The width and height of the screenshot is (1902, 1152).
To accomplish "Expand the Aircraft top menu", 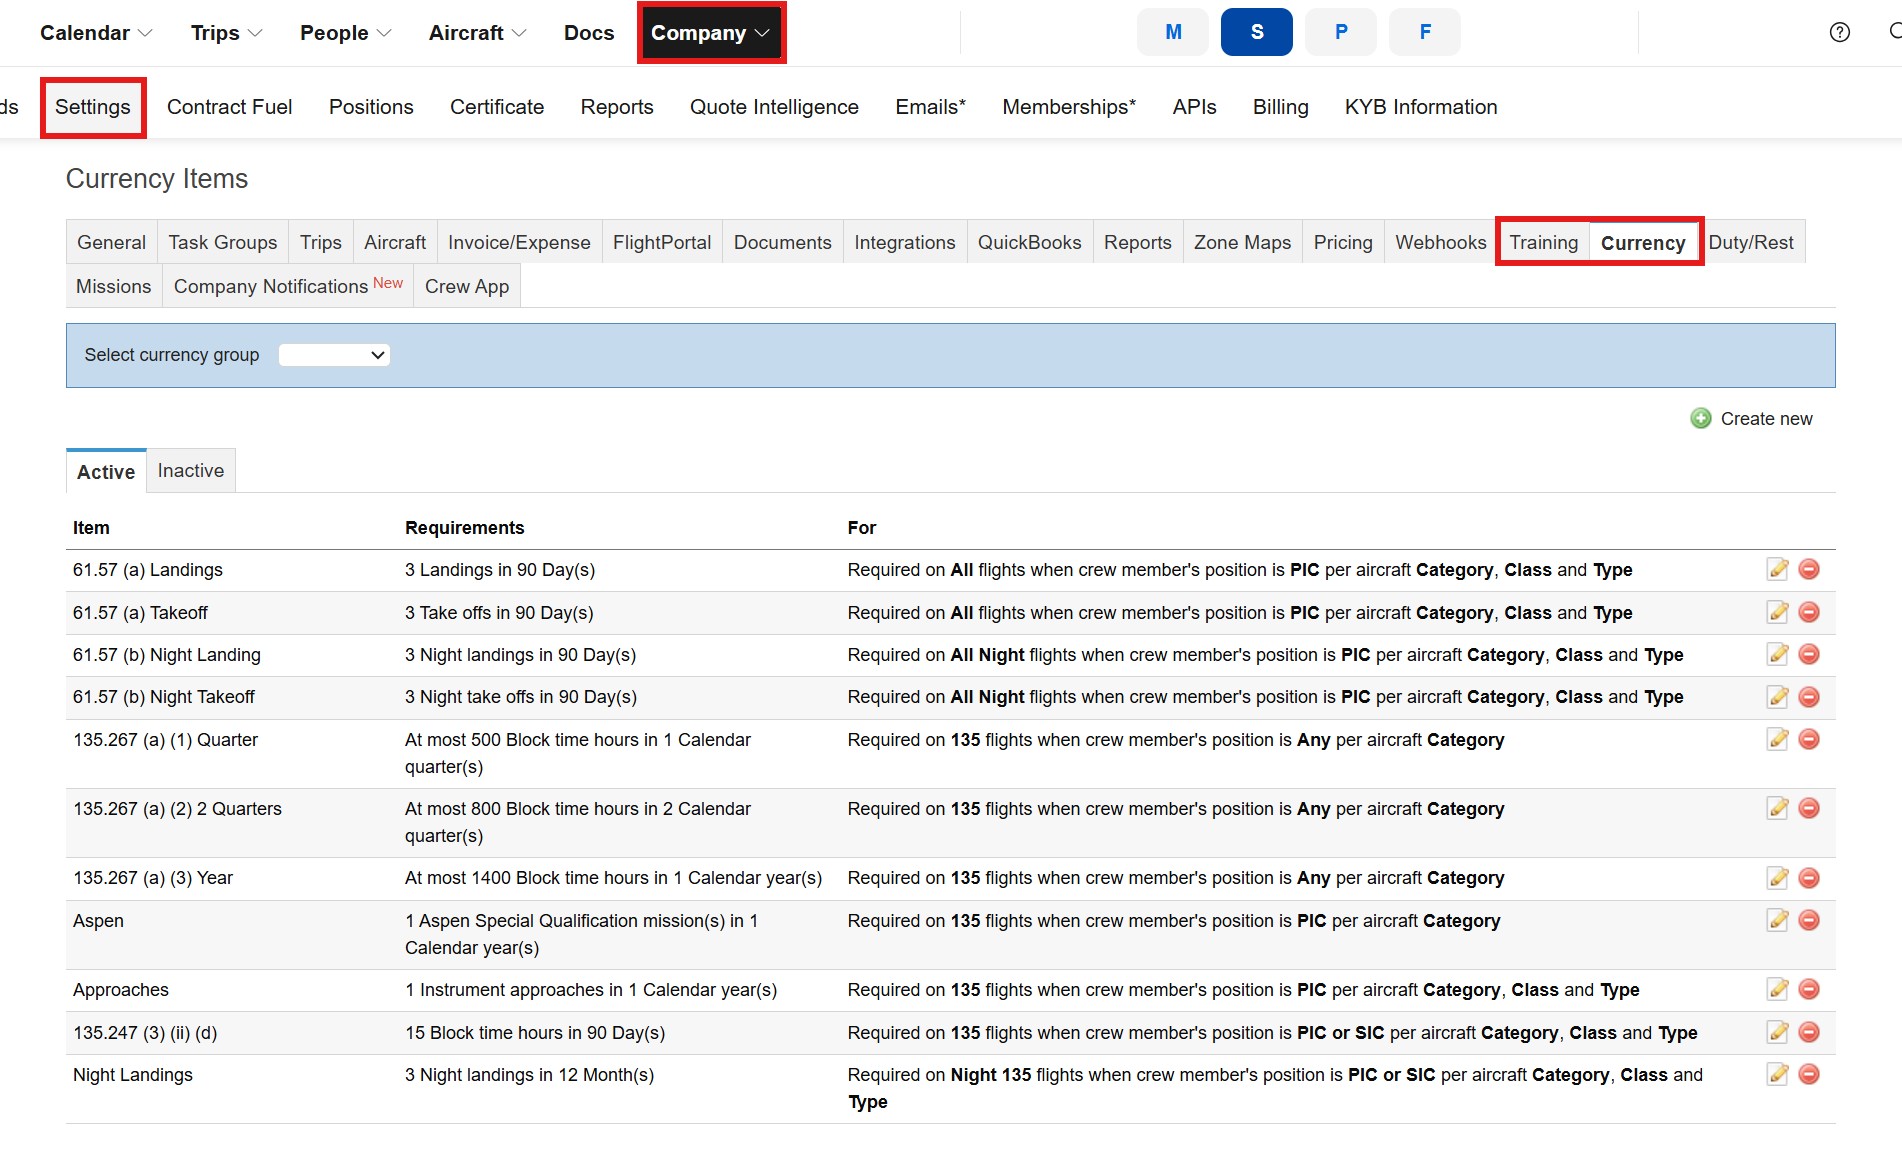I will 477,33.
